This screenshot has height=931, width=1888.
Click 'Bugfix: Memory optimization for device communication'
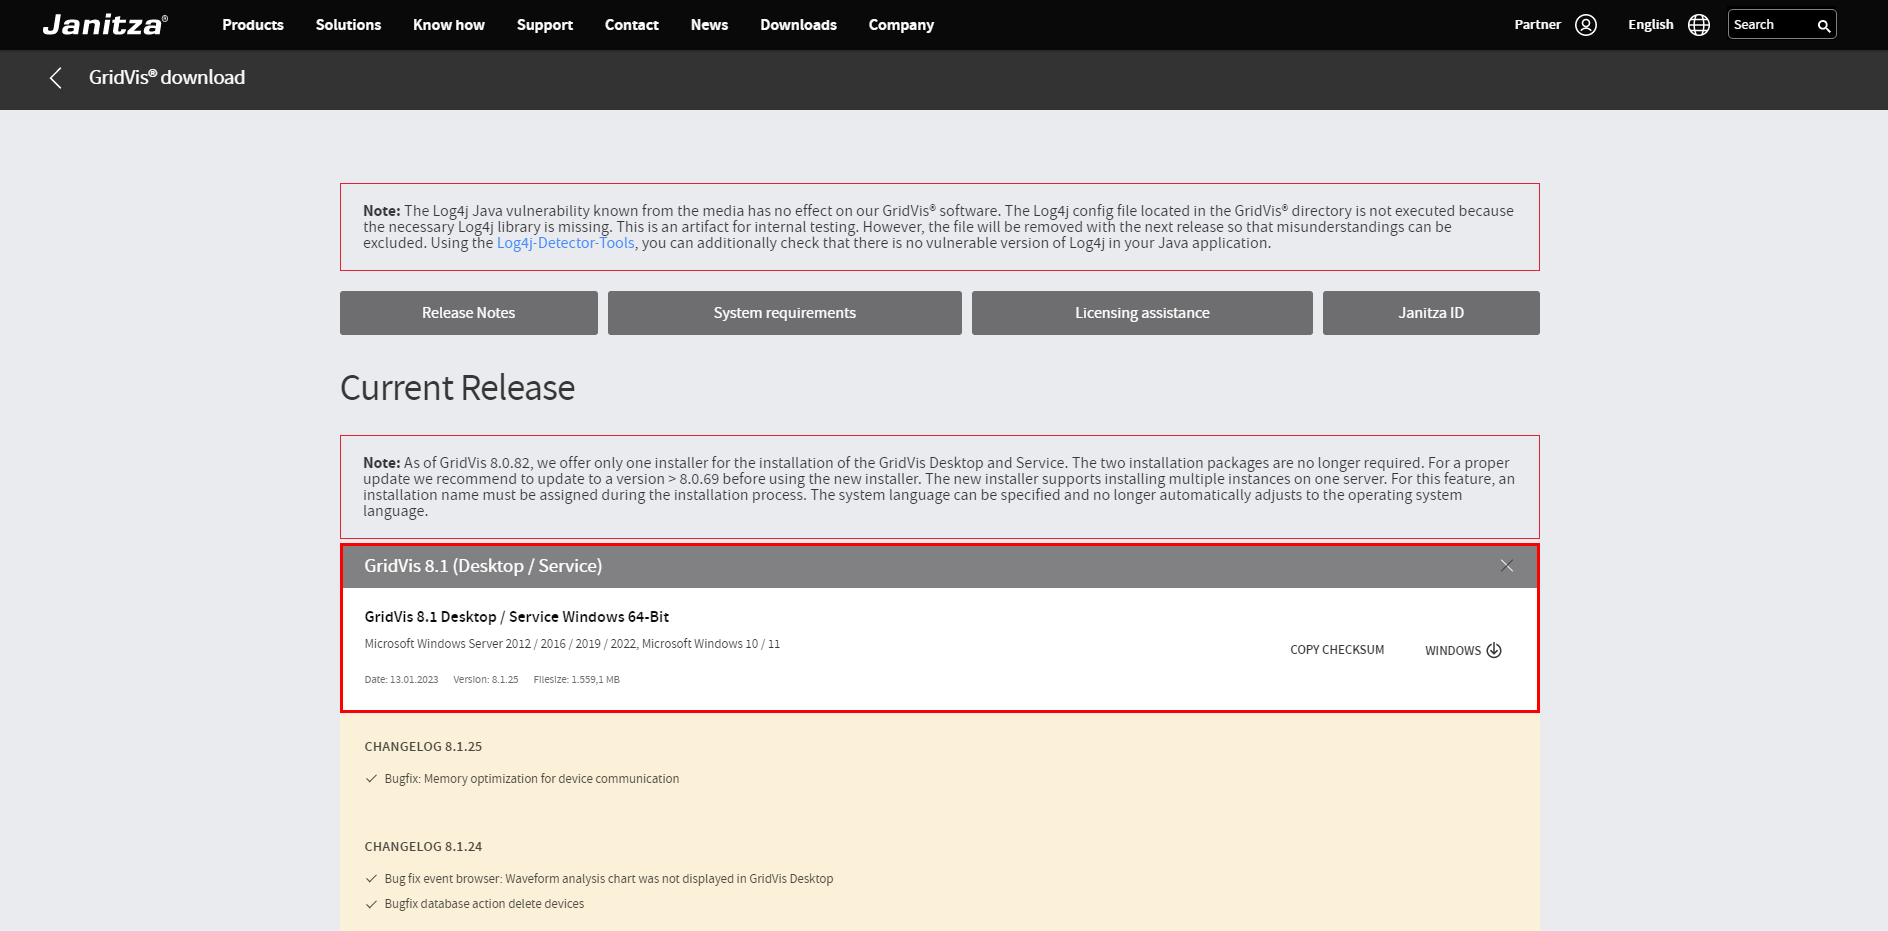pyautogui.click(x=532, y=779)
